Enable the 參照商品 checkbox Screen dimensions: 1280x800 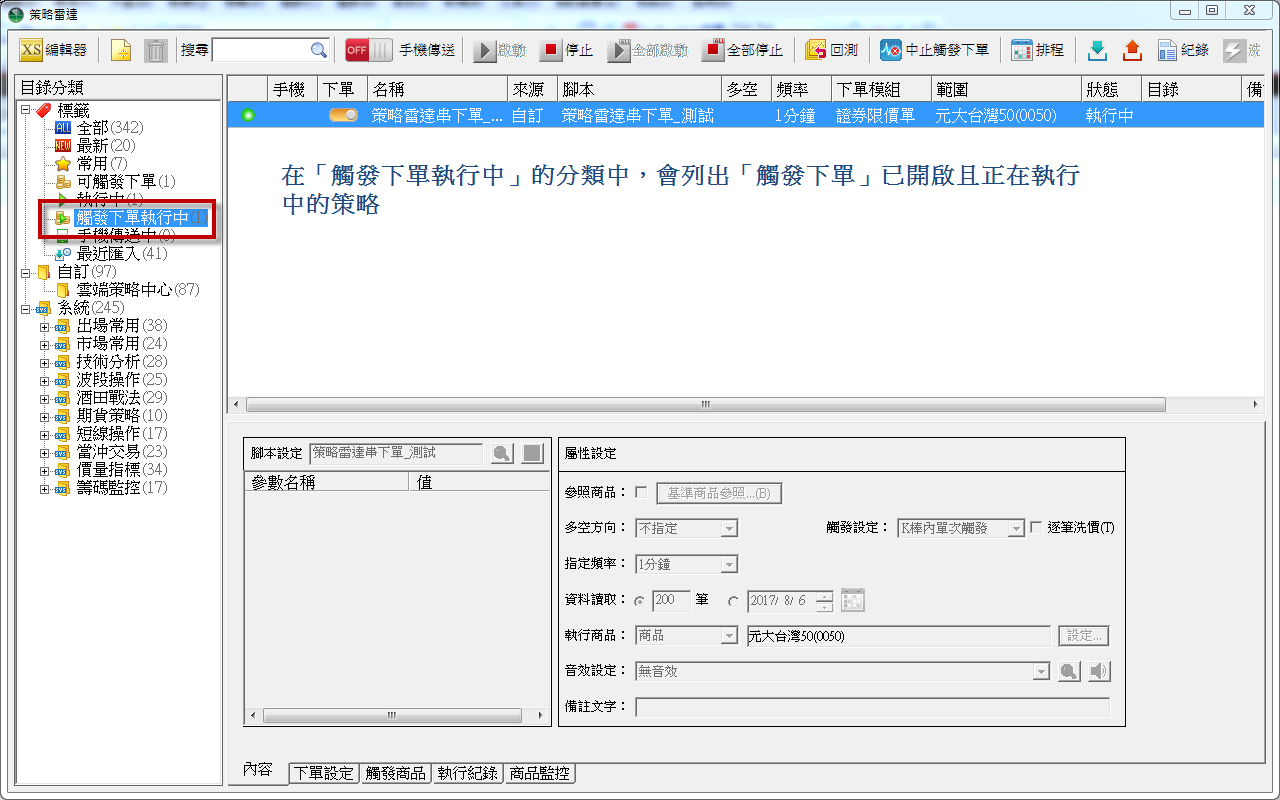pyautogui.click(x=641, y=492)
